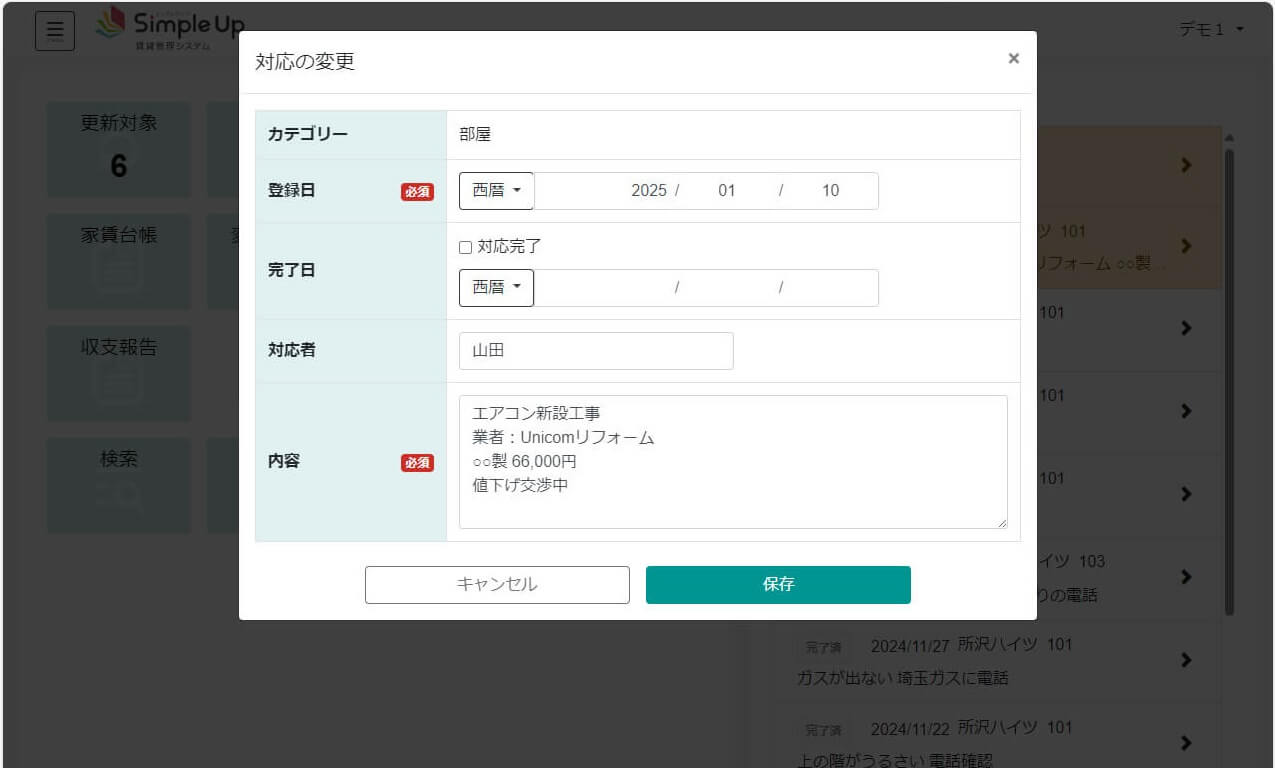Open the デモ1 user dropdown
Image resolution: width=1275 pixels, height=768 pixels.
tap(1212, 30)
